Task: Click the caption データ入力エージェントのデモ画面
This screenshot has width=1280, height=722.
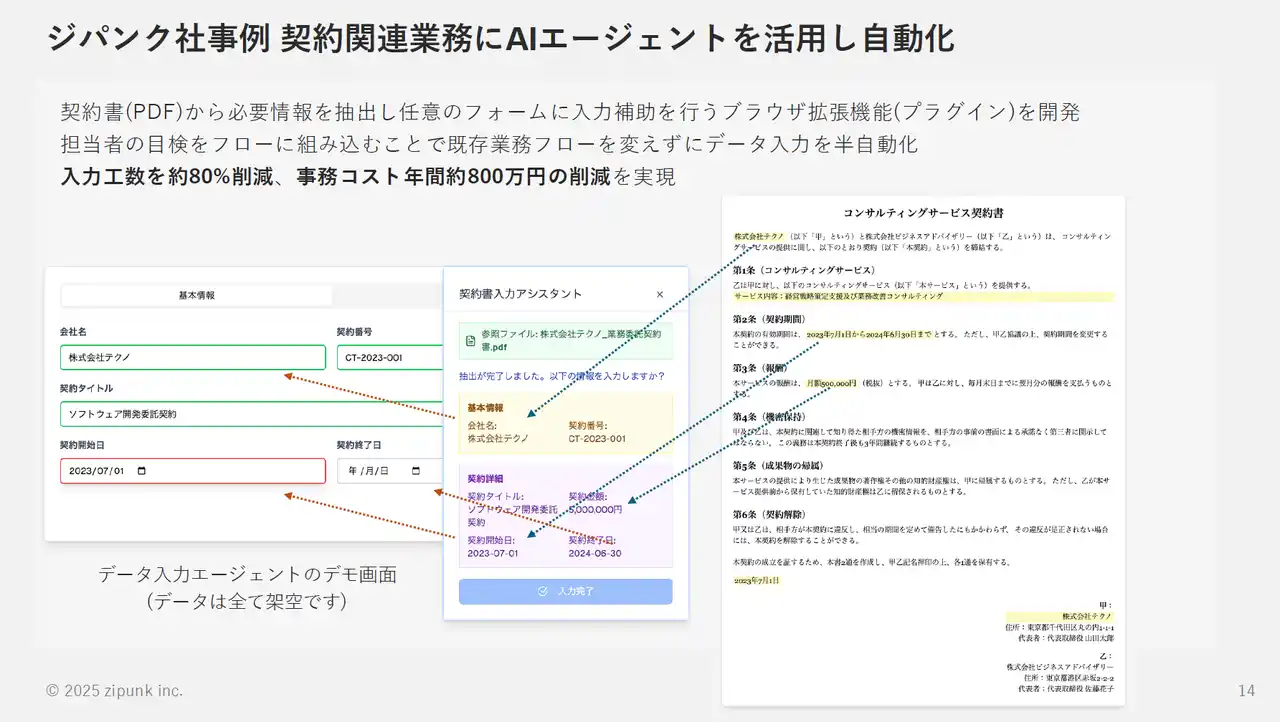Action: 247,575
